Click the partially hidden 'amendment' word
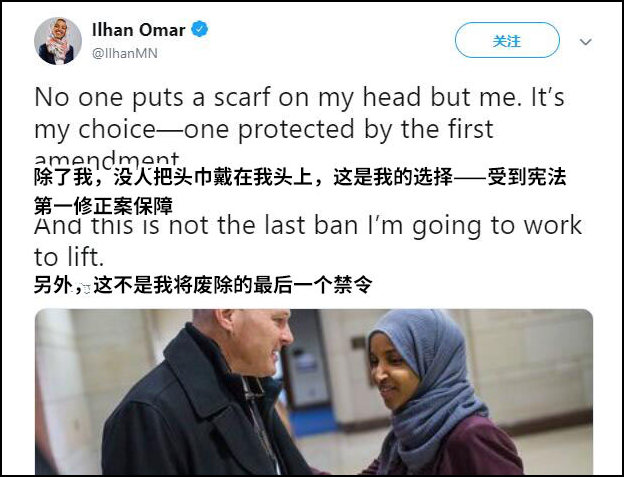624x477 pixels. point(107,158)
